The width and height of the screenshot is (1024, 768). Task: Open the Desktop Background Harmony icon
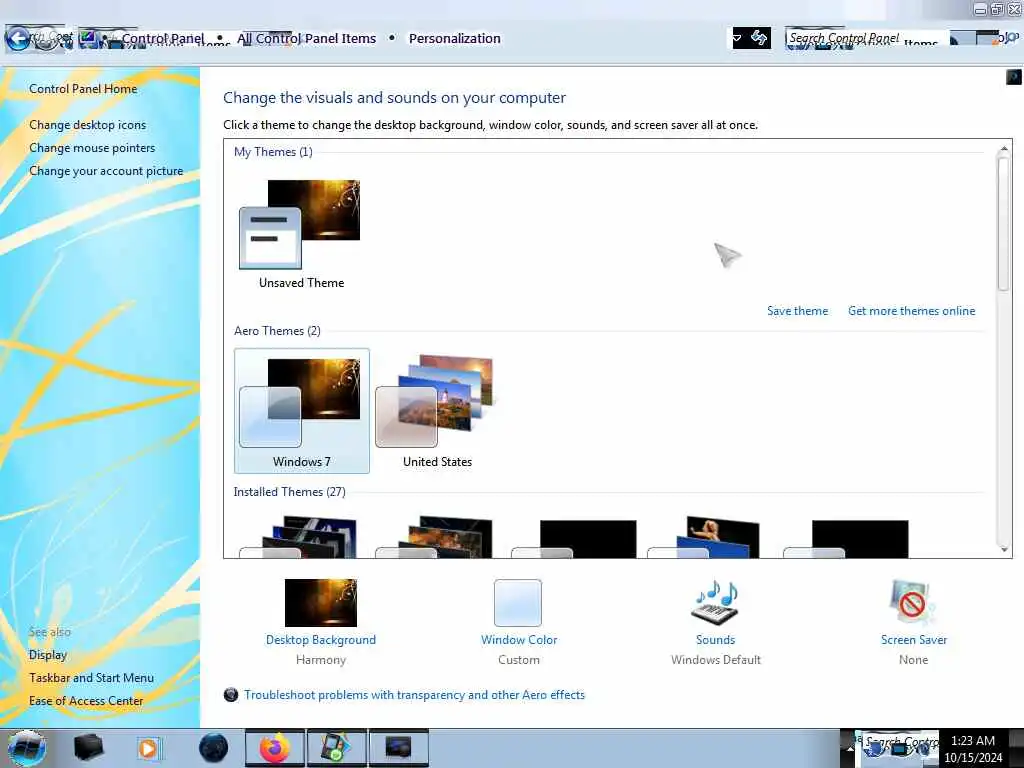click(321, 603)
